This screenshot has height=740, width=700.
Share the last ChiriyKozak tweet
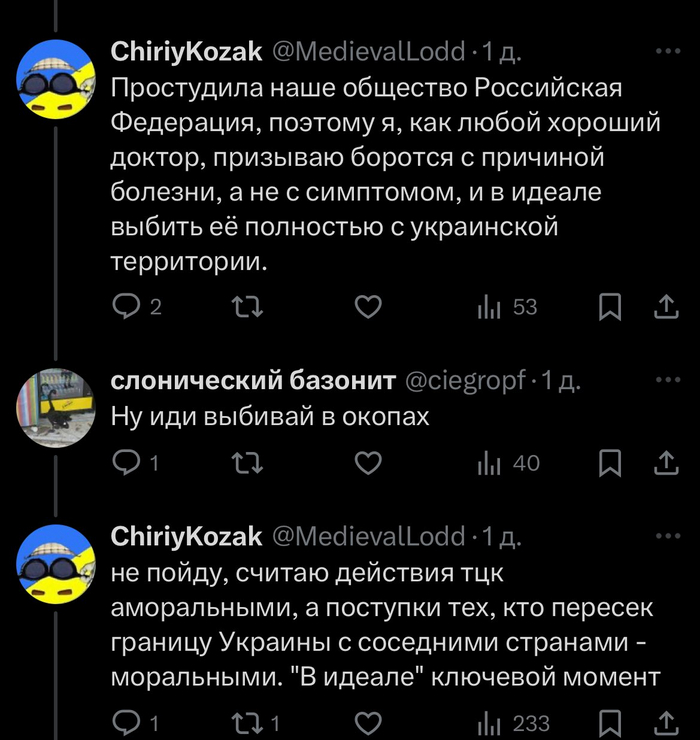pos(666,723)
